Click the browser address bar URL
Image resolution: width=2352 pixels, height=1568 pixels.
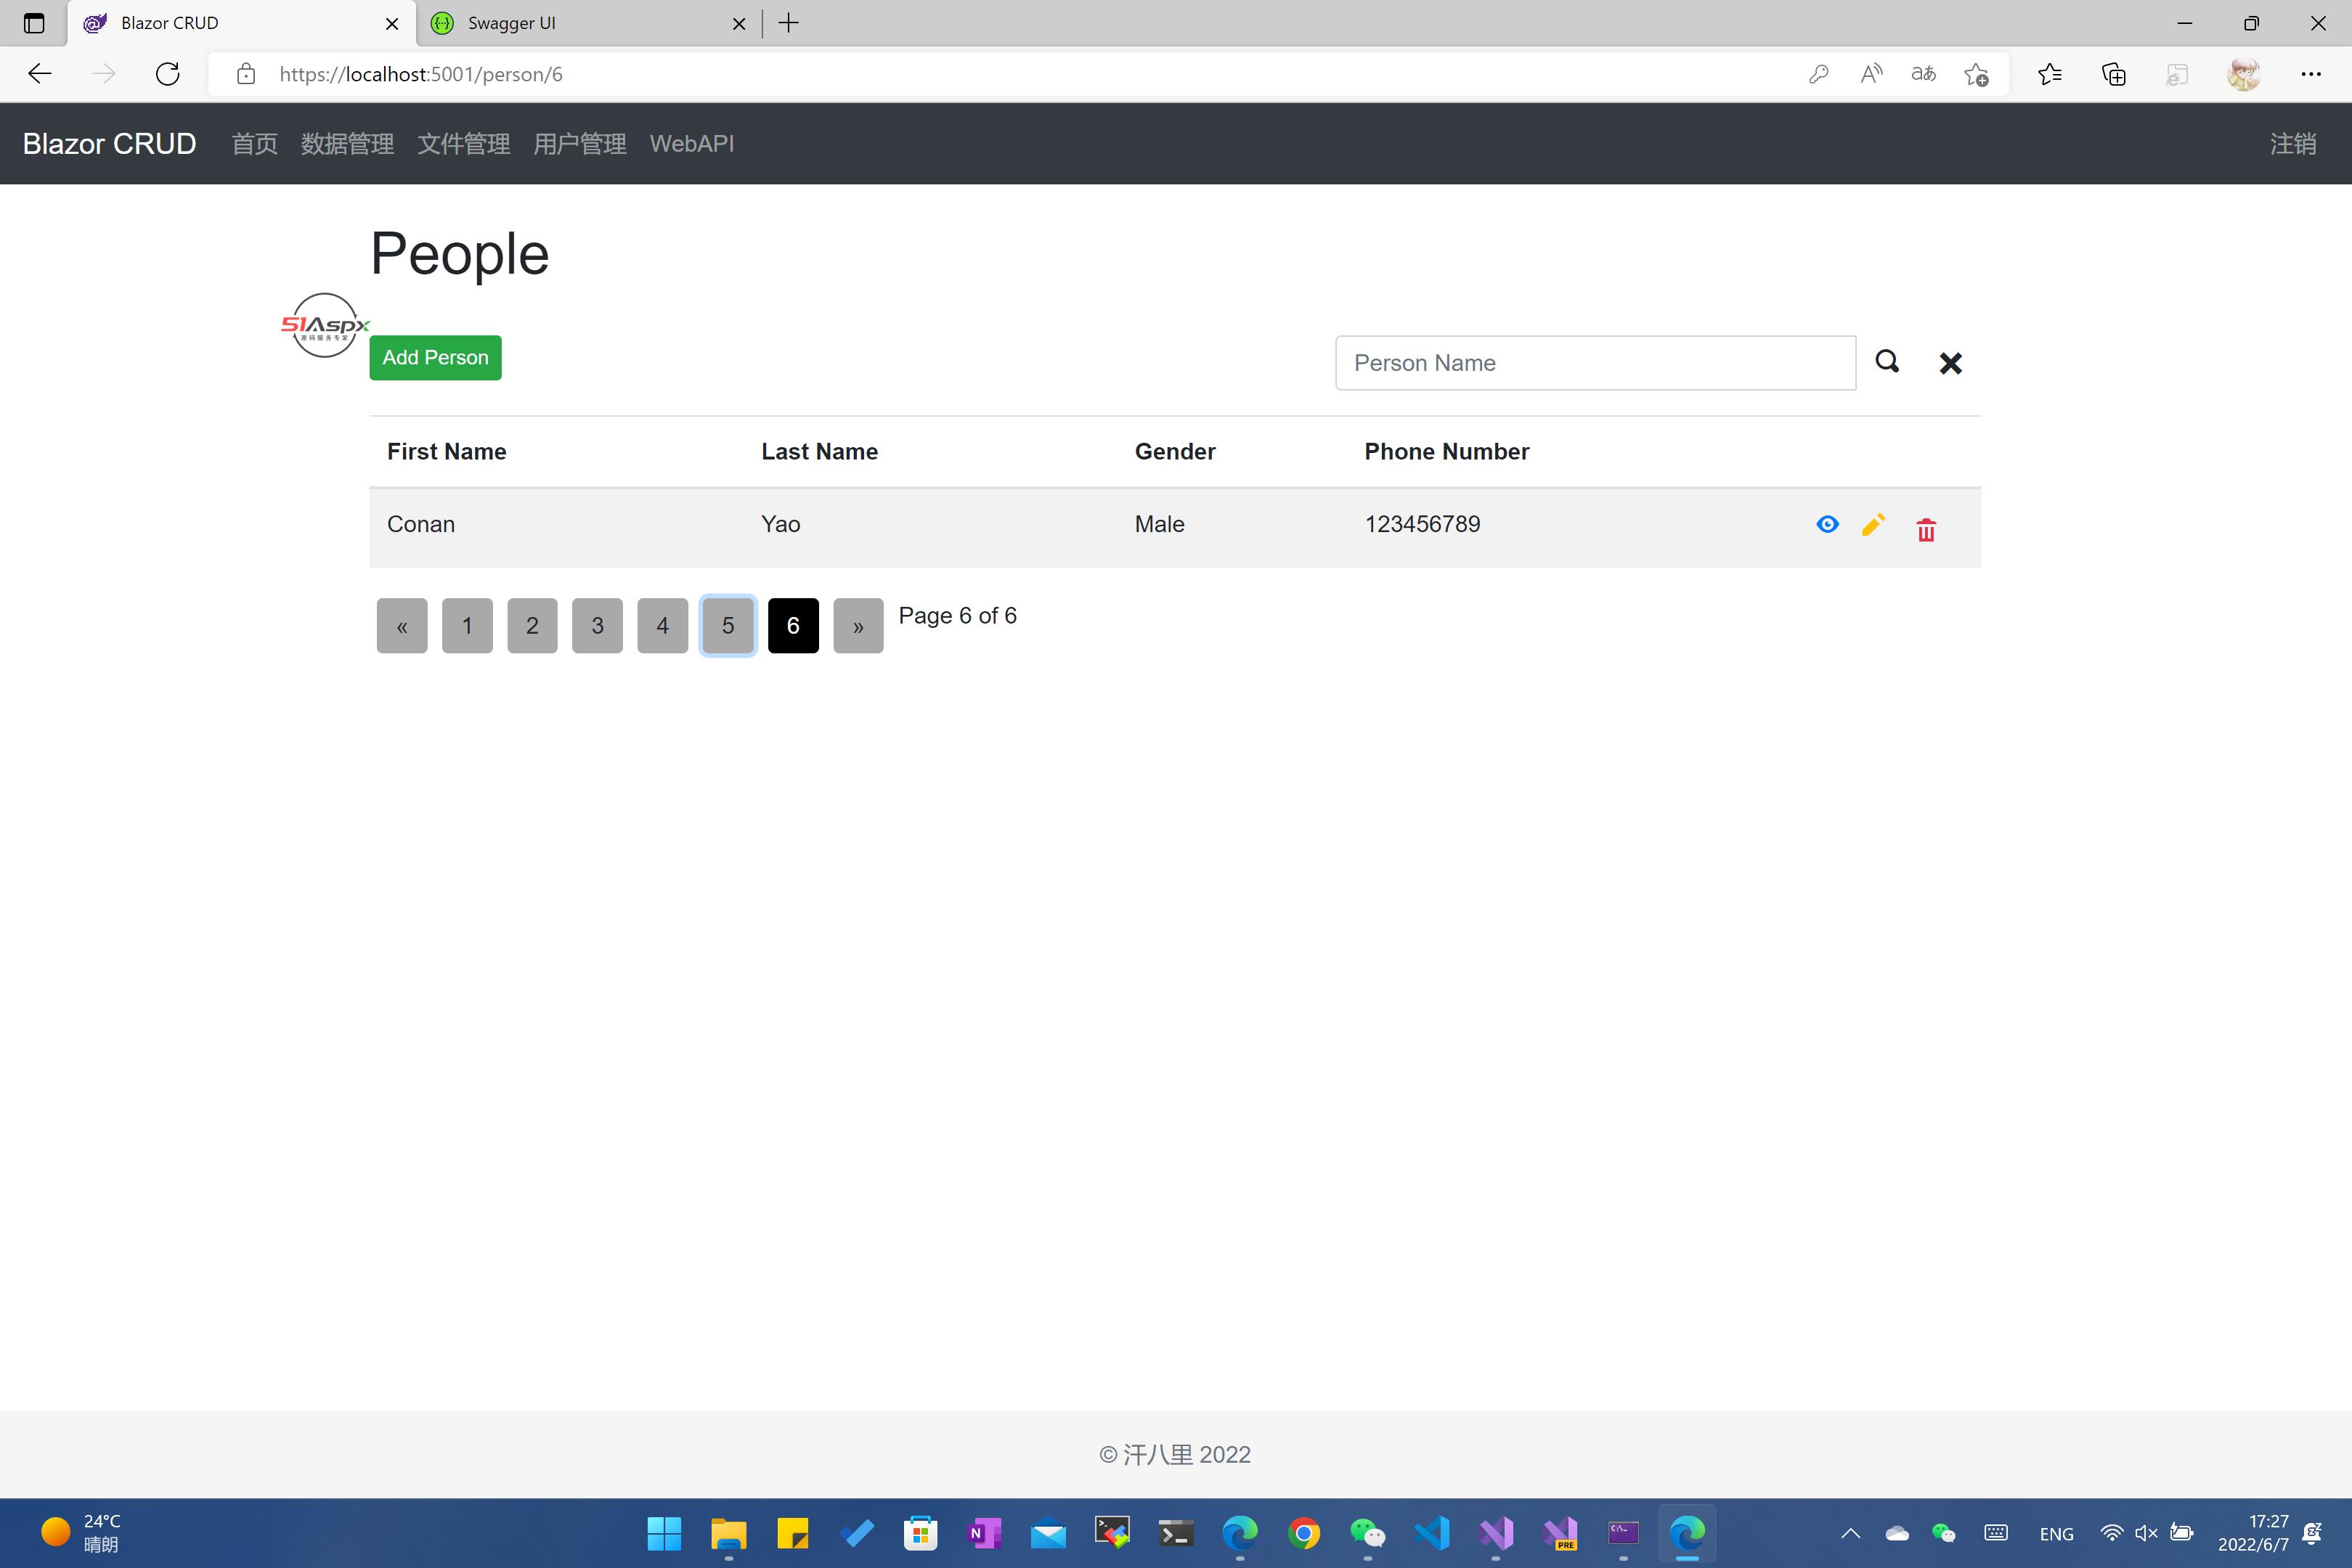421,74
